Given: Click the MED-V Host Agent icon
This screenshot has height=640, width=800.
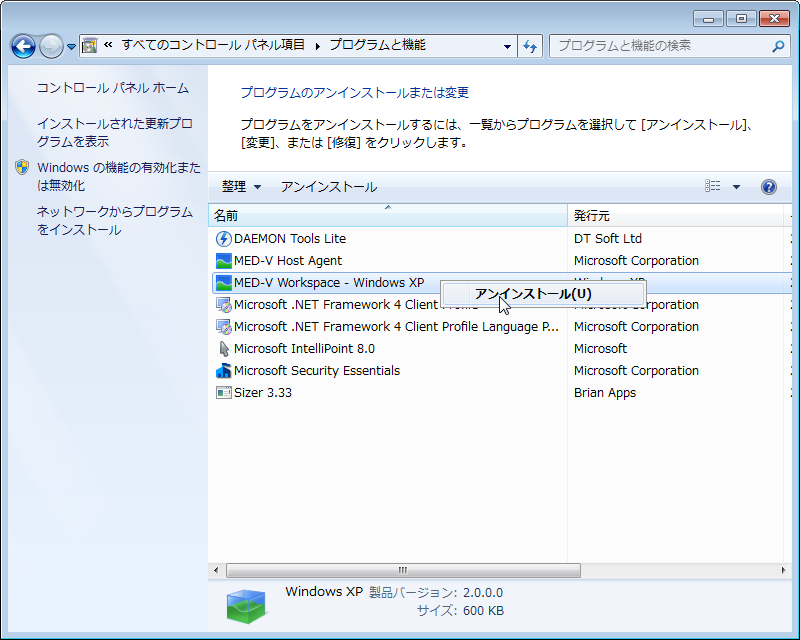Looking at the screenshot, I should (223, 261).
